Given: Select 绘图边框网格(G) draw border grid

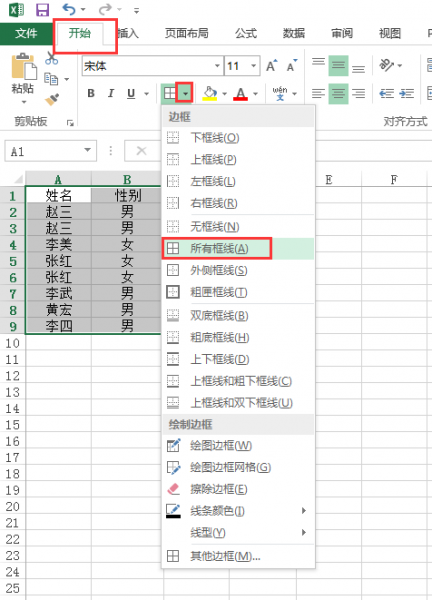Looking at the screenshot, I should point(238,467).
